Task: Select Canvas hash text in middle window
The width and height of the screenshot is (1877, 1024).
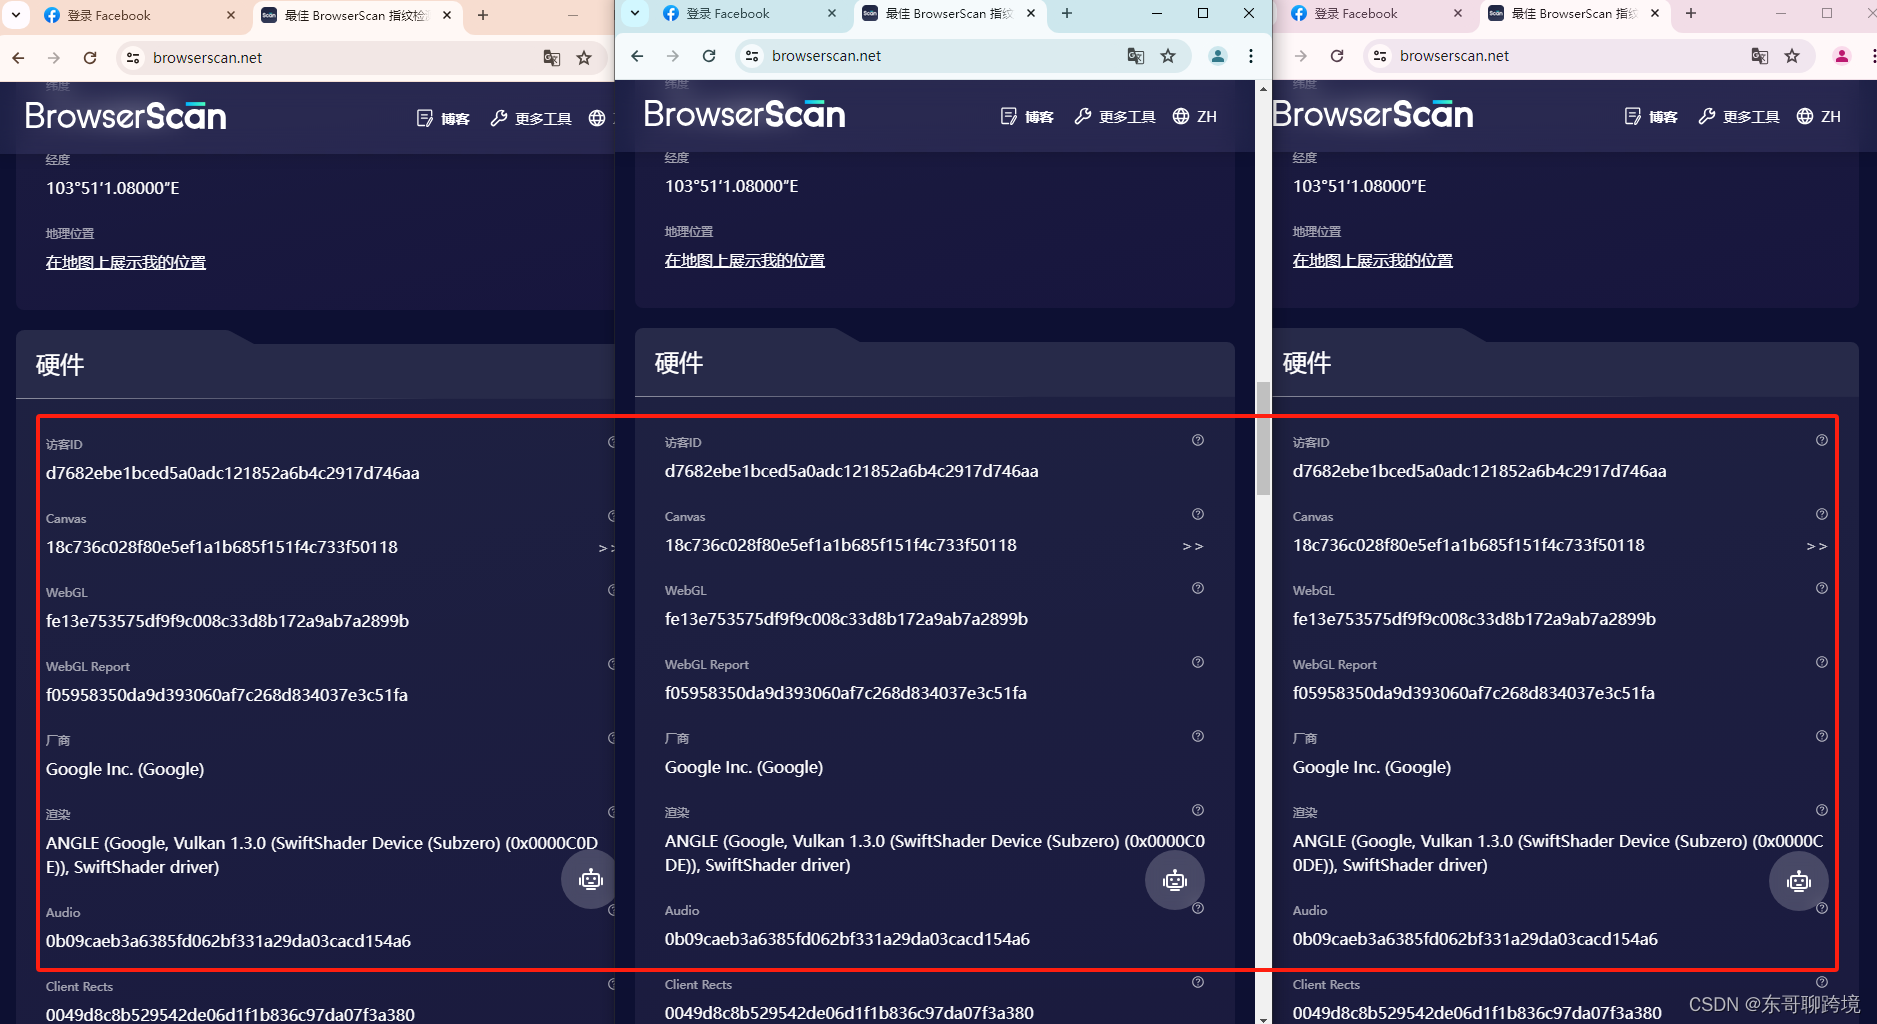Action: [841, 545]
